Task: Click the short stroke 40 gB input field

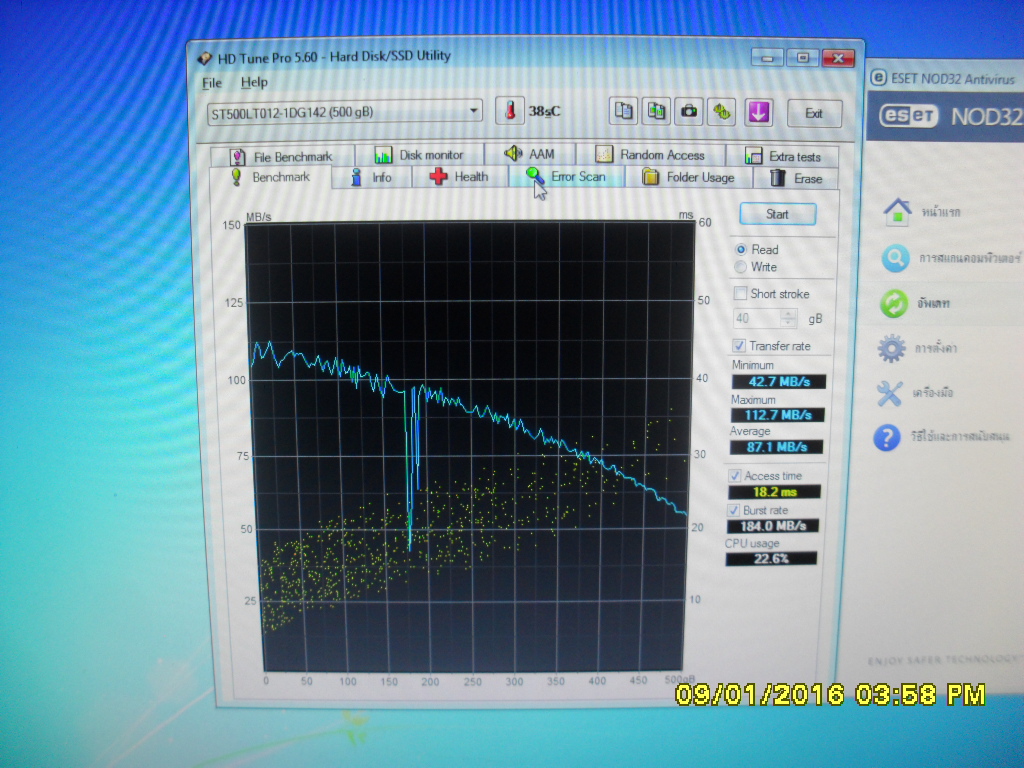Action: coord(757,318)
